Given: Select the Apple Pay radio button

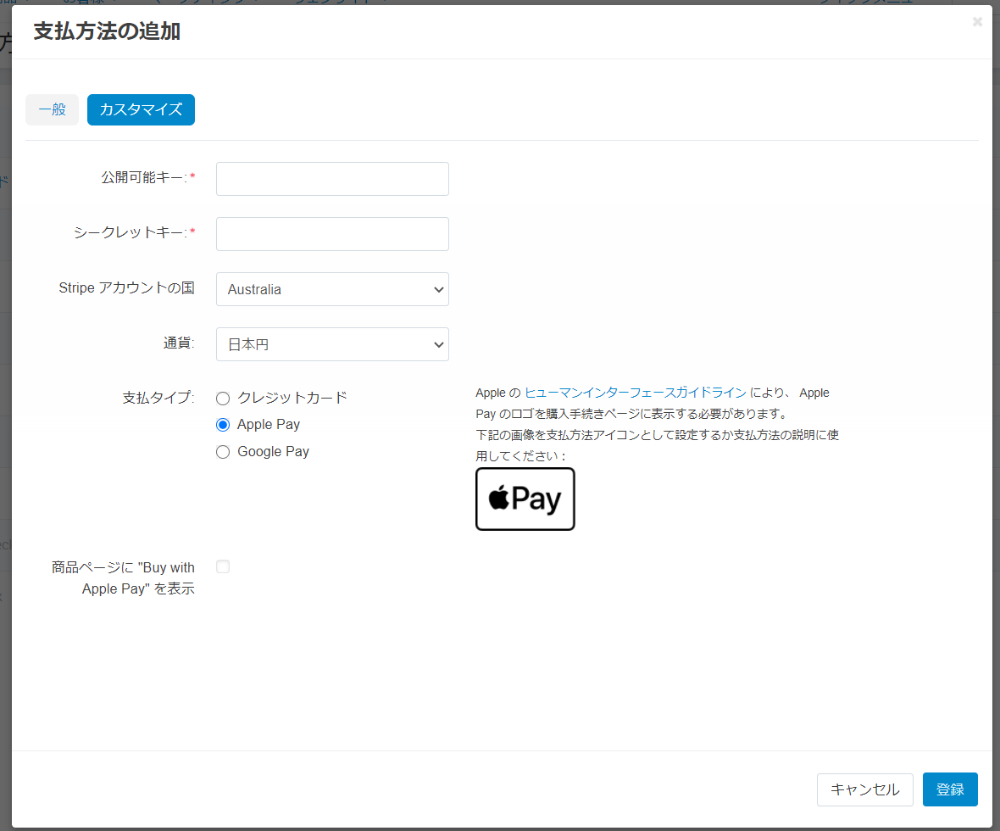Looking at the screenshot, I should (223, 425).
